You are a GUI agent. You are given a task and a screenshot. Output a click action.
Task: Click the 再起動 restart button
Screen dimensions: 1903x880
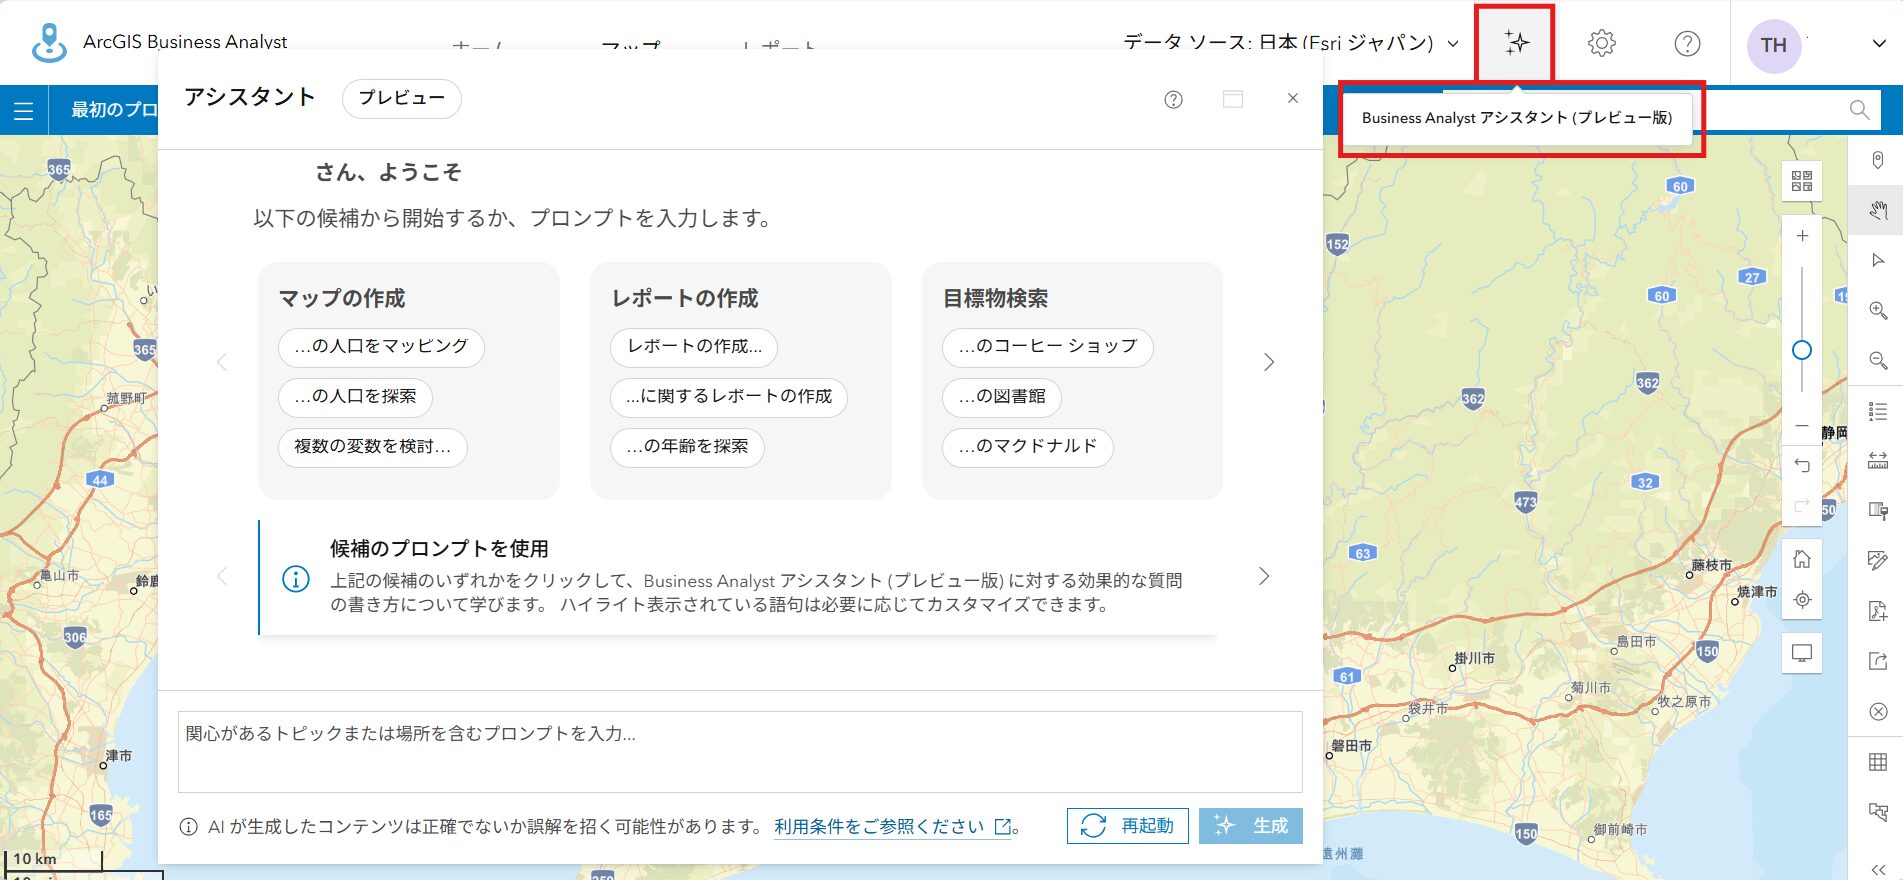click(x=1127, y=826)
